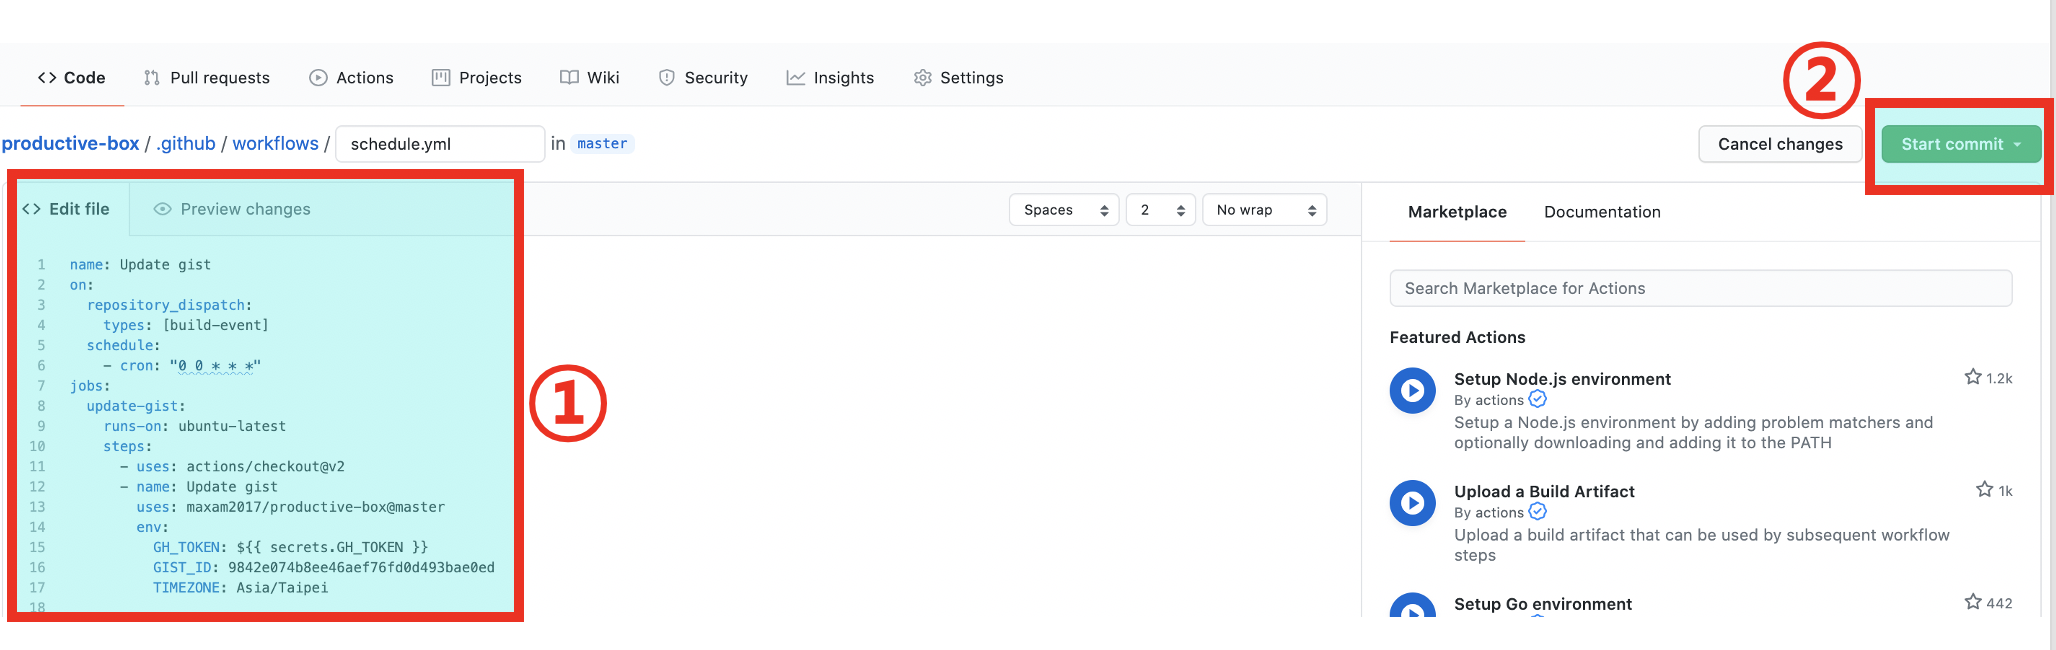Click the Insights graph icon
The width and height of the screenshot is (2056, 650).
pyautogui.click(x=796, y=78)
